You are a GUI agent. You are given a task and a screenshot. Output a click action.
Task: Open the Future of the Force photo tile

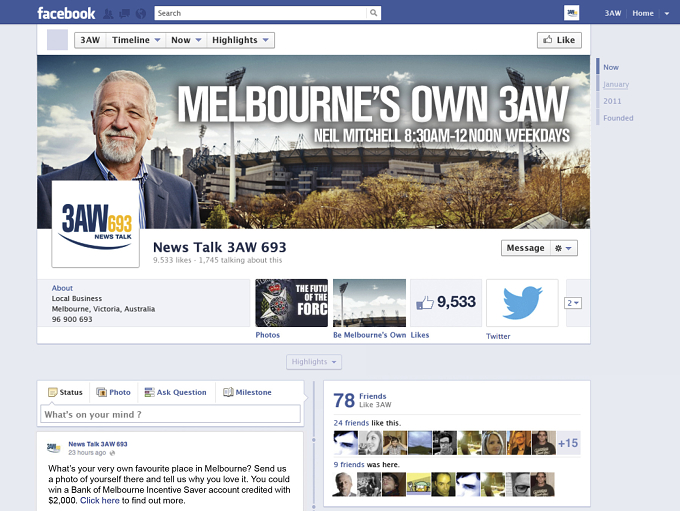(x=291, y=303)
